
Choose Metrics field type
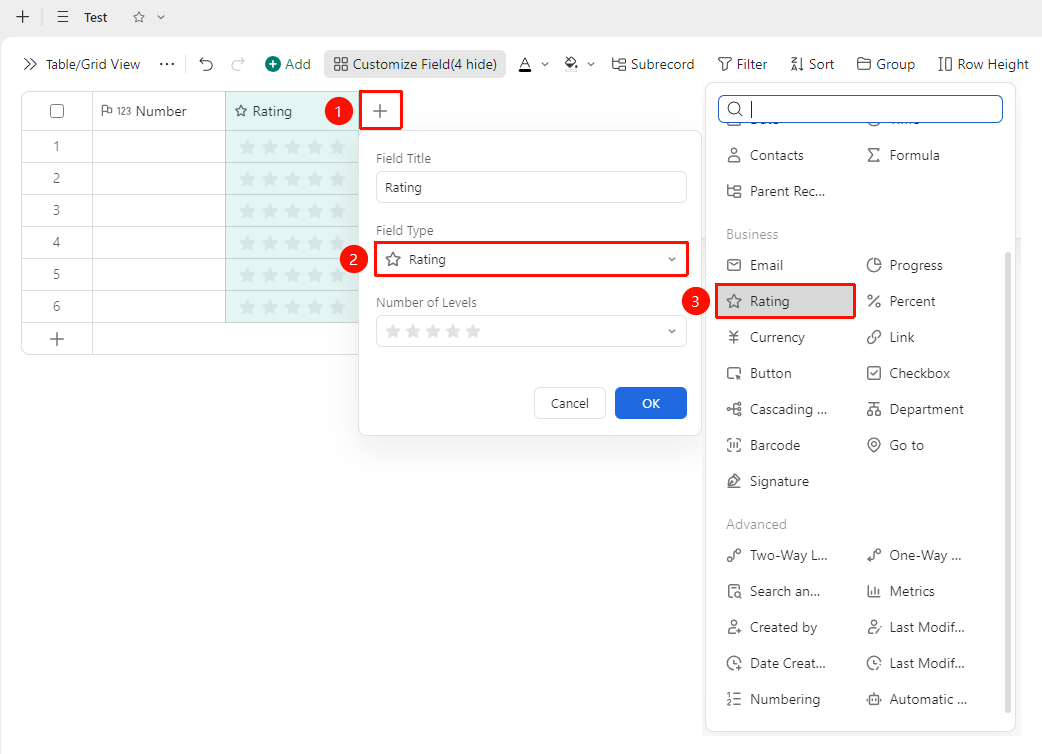tap(900, 591)
